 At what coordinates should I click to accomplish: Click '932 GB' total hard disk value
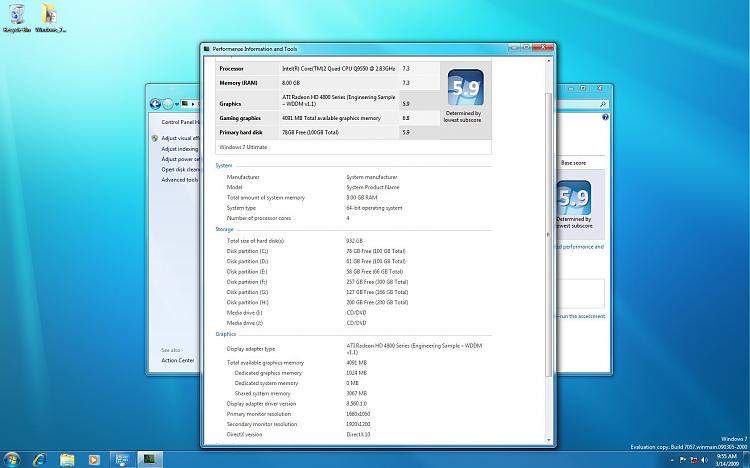pos(354,241)
